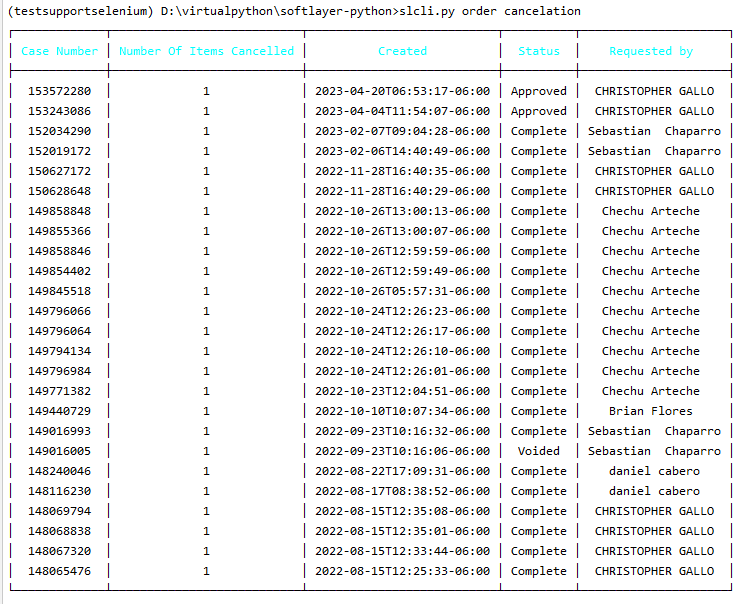The height and width of the screenshot is (604, 746).
Task: Select case number 148067320
Action: 59,550
